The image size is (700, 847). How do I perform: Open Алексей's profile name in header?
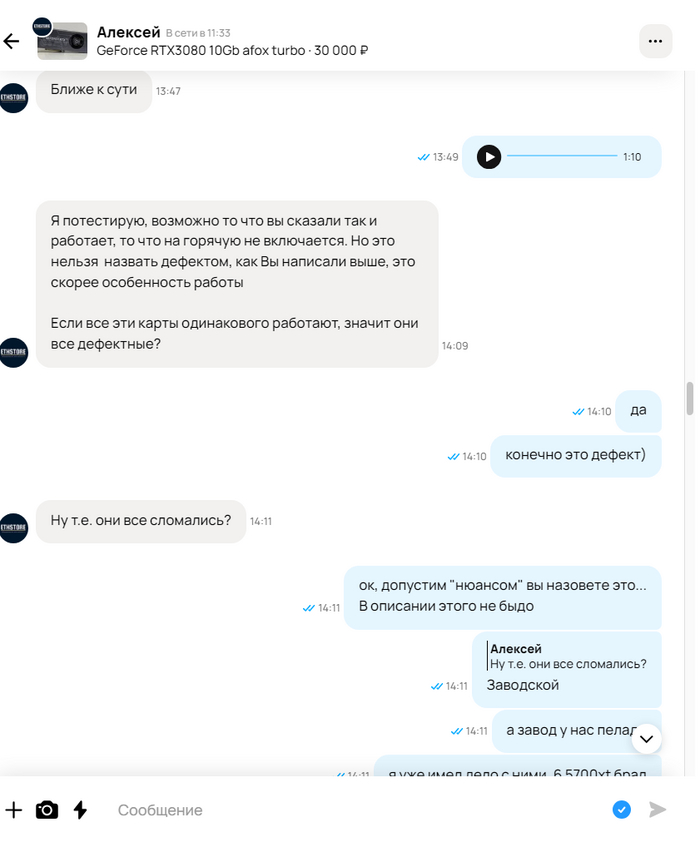point(129,32)
